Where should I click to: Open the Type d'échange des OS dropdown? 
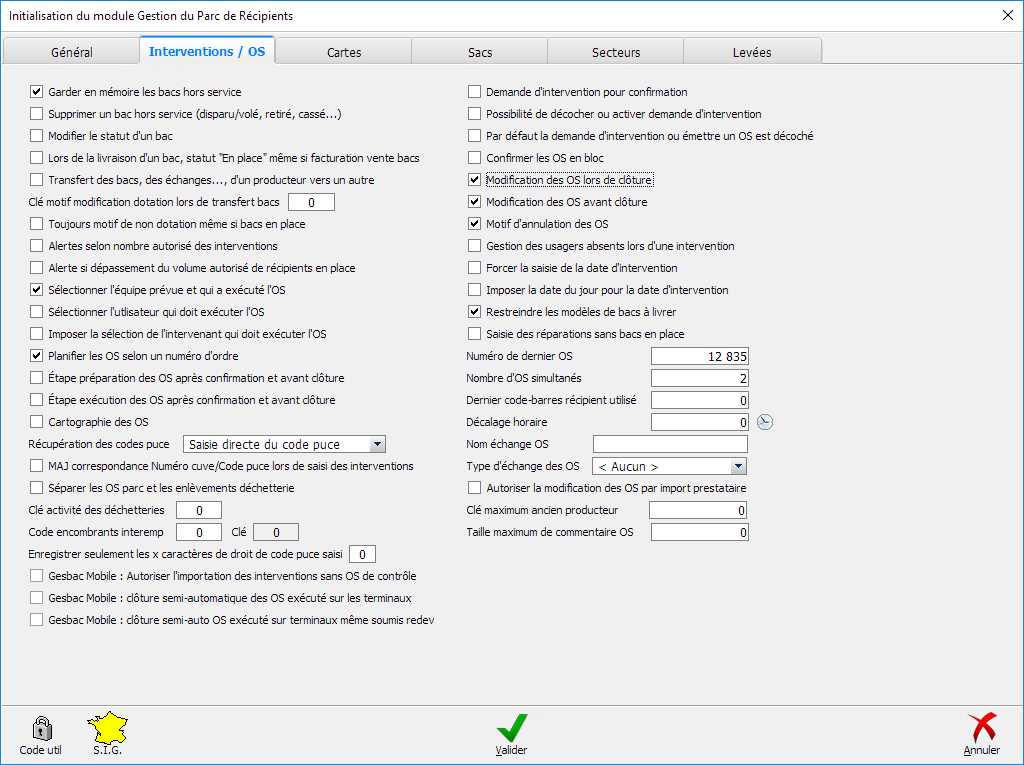click(x=738, y=466)
